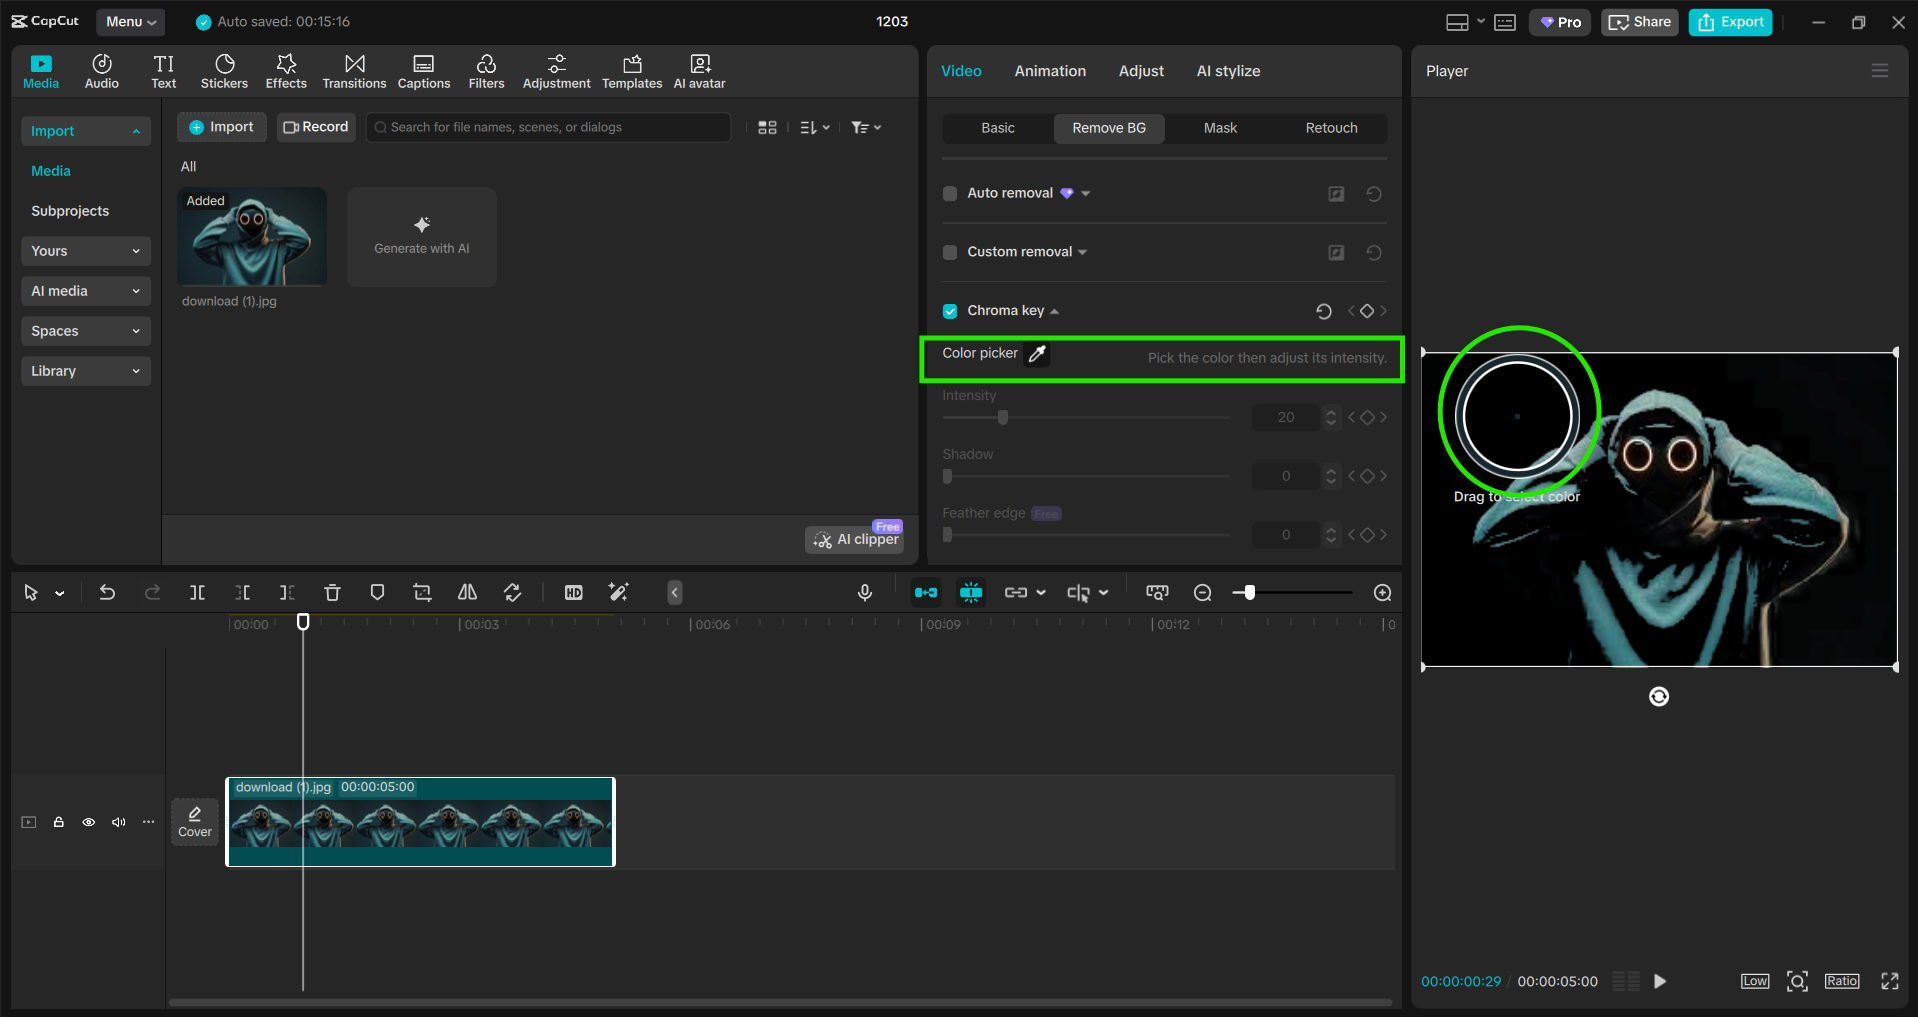Switch to the Mask tab
This screenshot has width=1918, height=1017.
coord(1220,128)
